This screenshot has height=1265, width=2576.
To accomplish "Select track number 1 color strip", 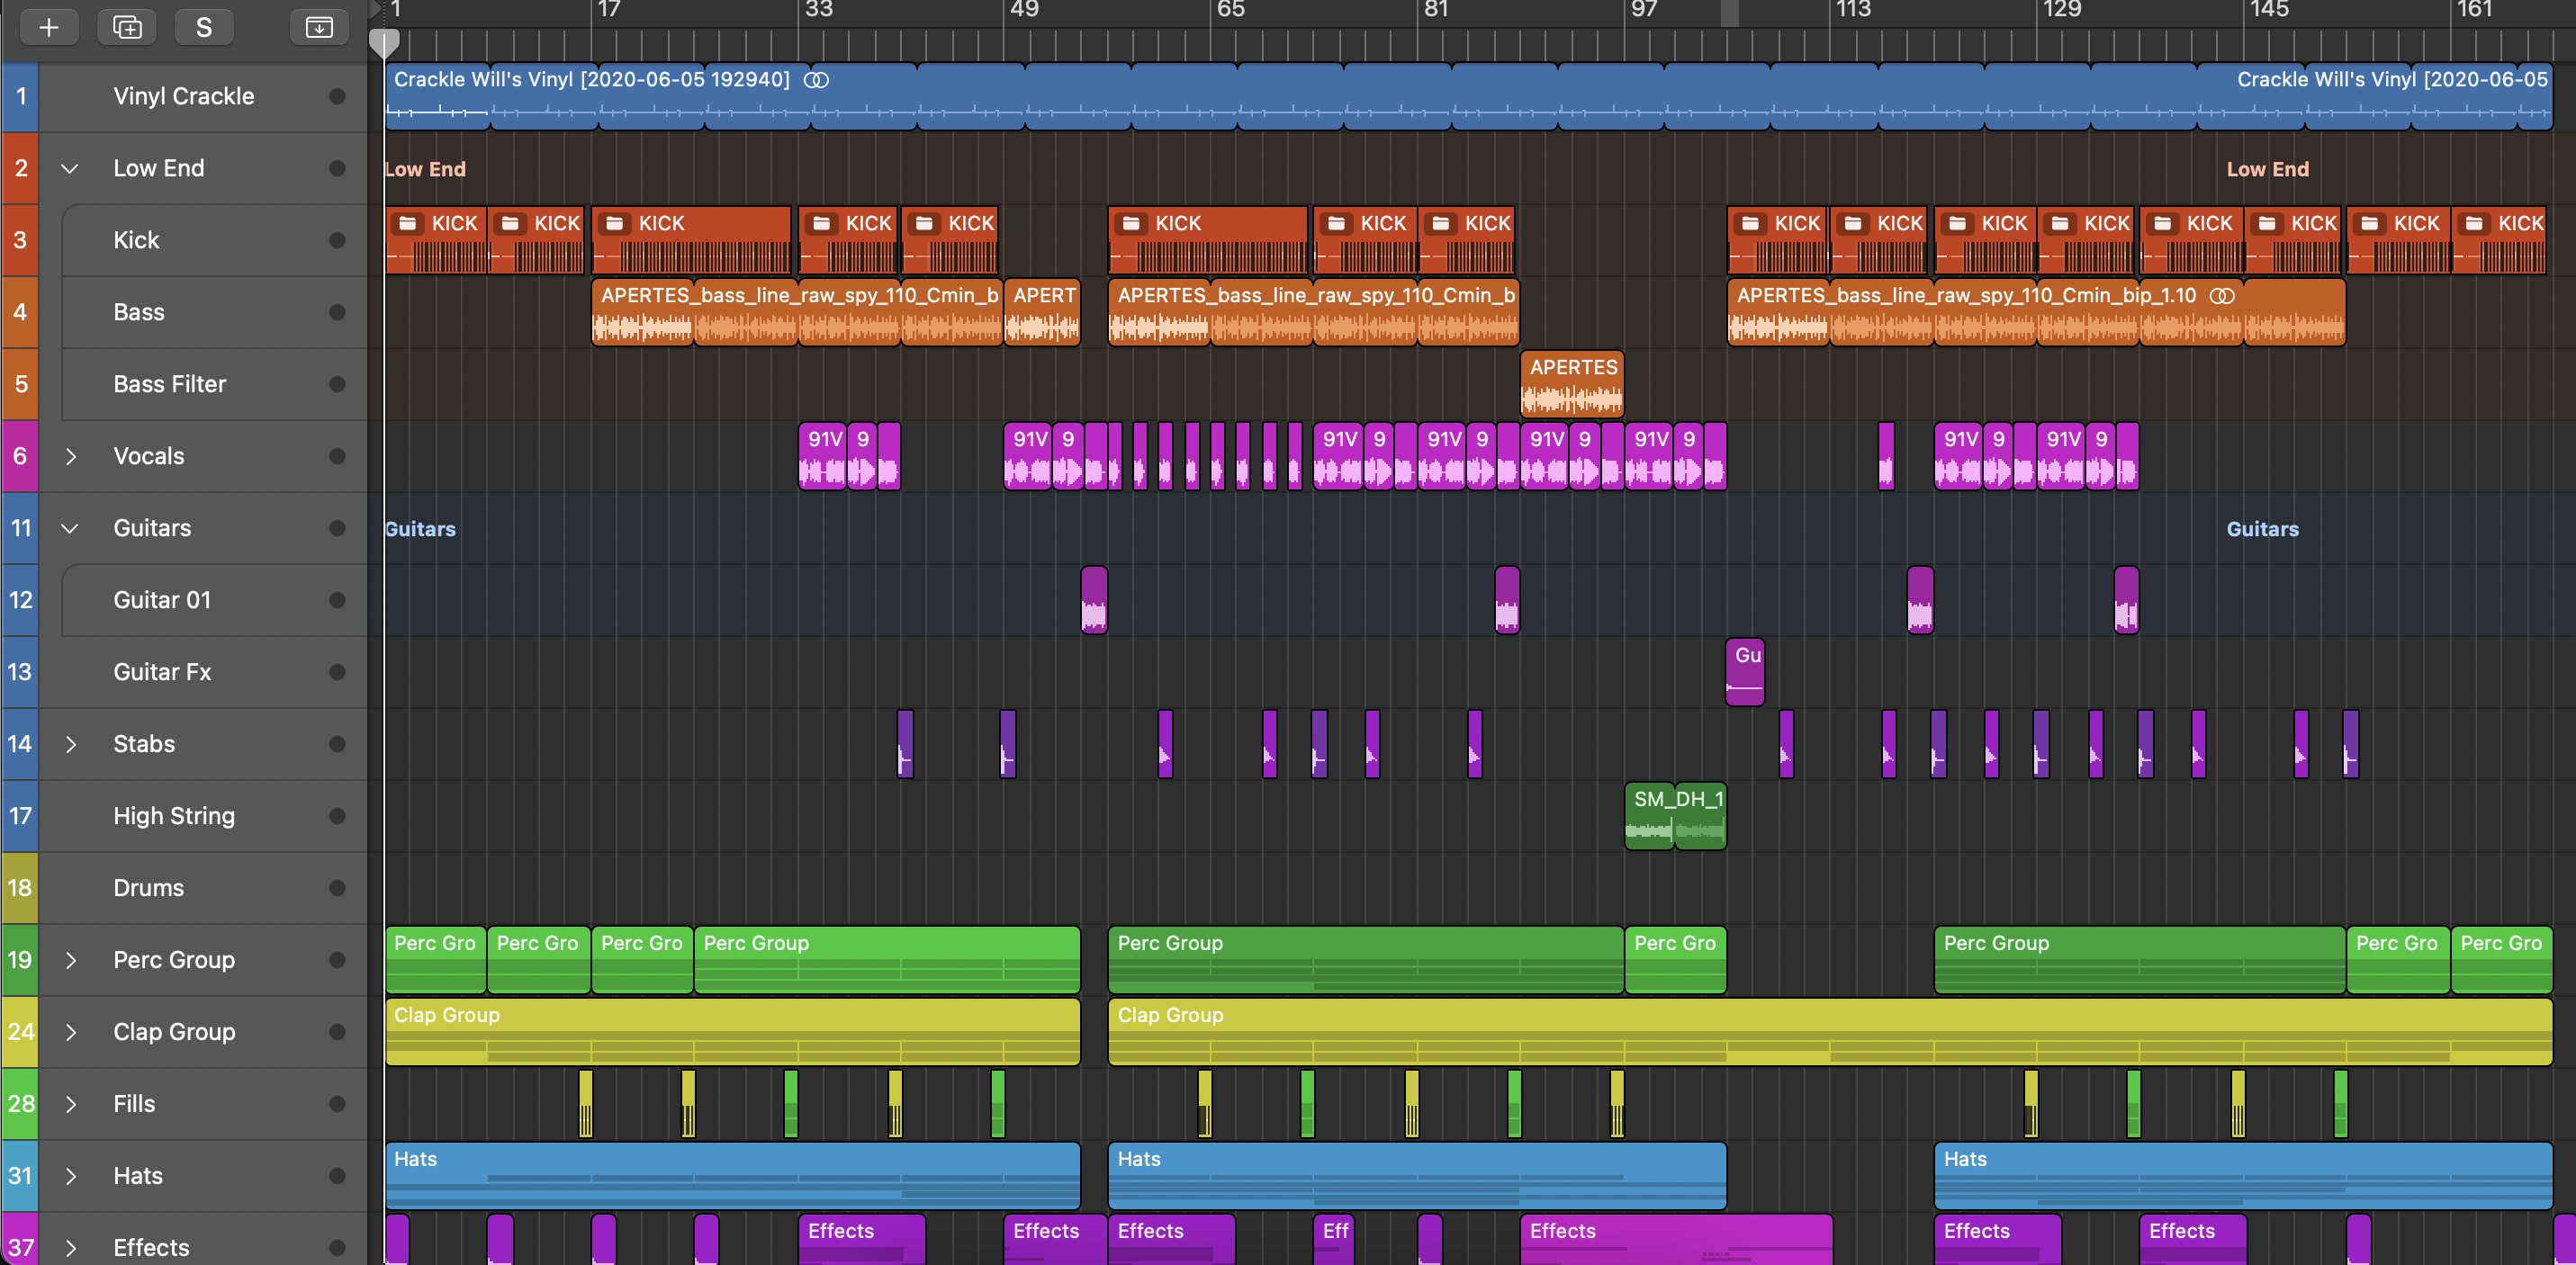I will pos(20,96).
